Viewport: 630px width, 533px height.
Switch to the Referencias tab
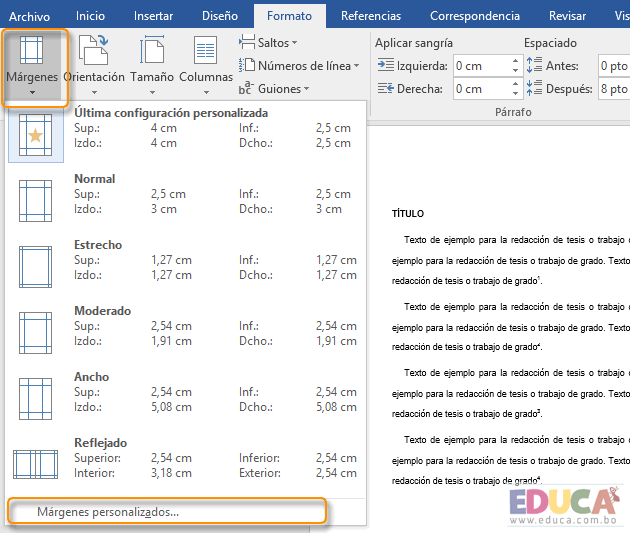[371, 16]
